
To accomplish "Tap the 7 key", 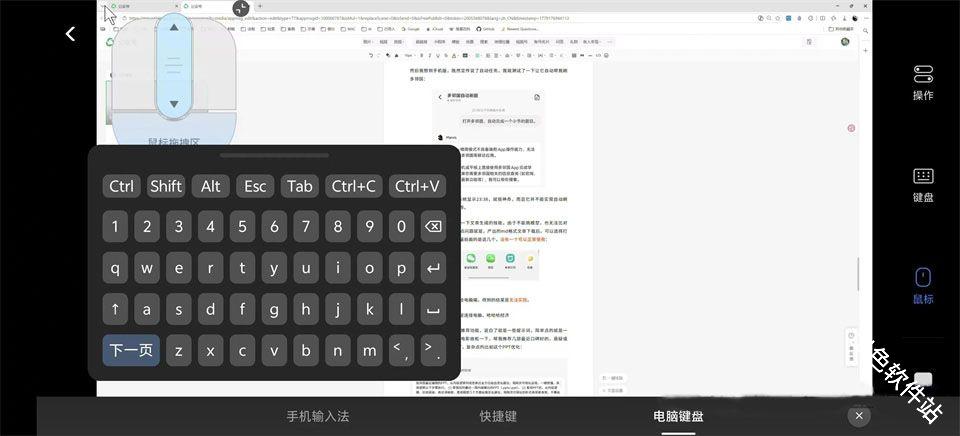I will pos(306,227).
